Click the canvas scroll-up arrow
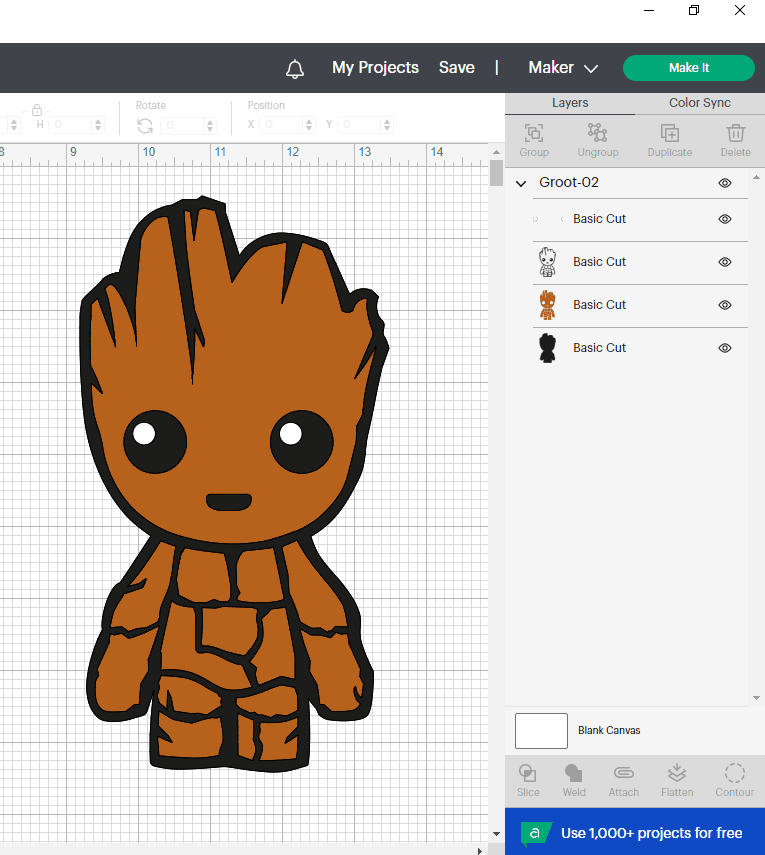 (496, 152)
